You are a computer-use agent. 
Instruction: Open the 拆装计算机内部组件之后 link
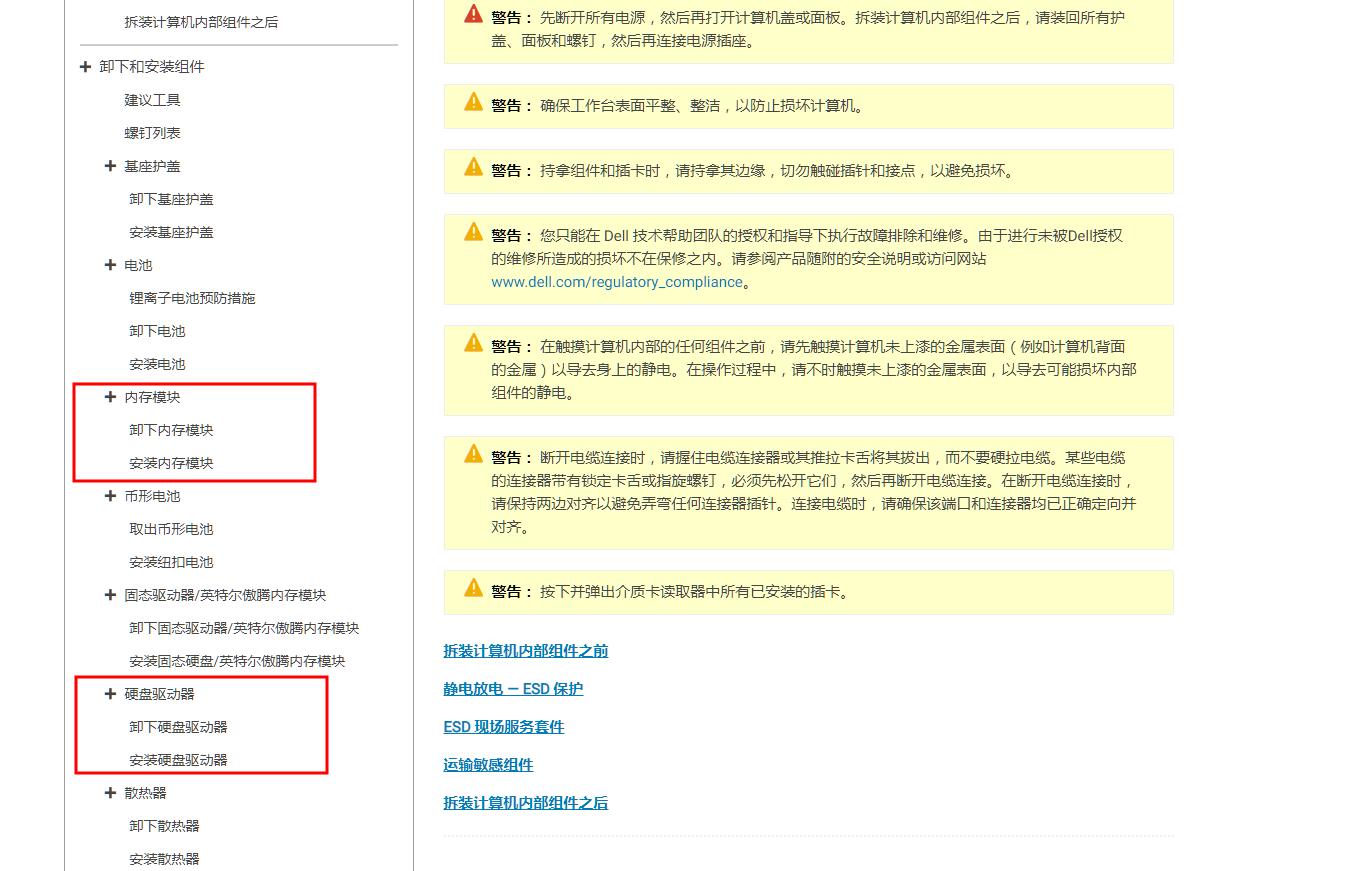point(525,802)
